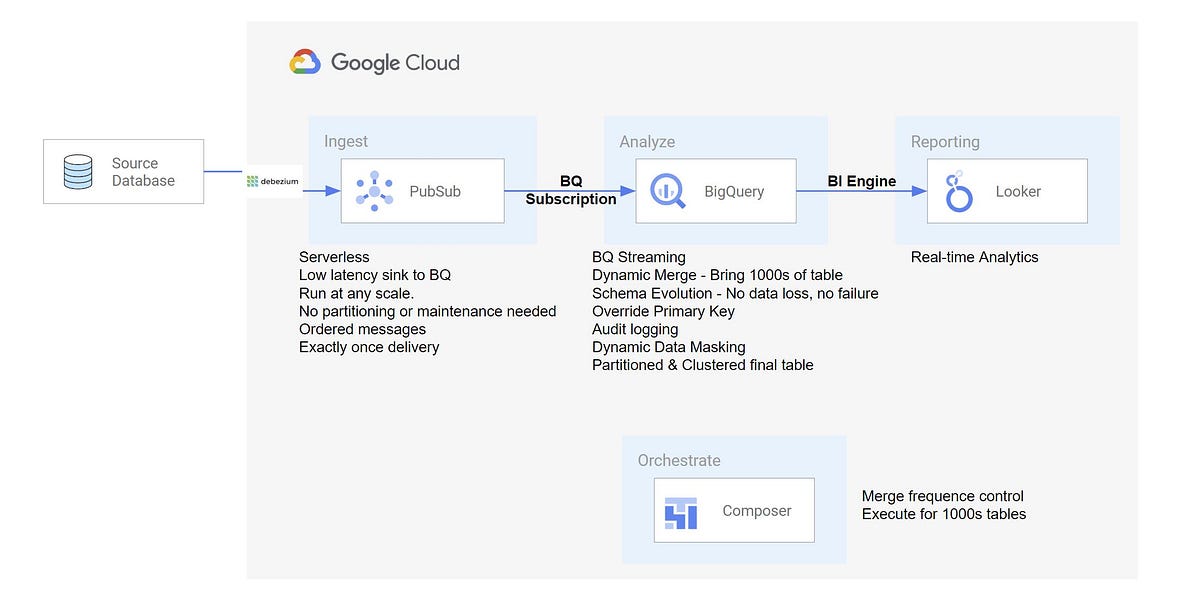Click the BigQuery magnifier icon
Image resolution: width=1200 pixels, height=590 pixels.
[666, 190]
